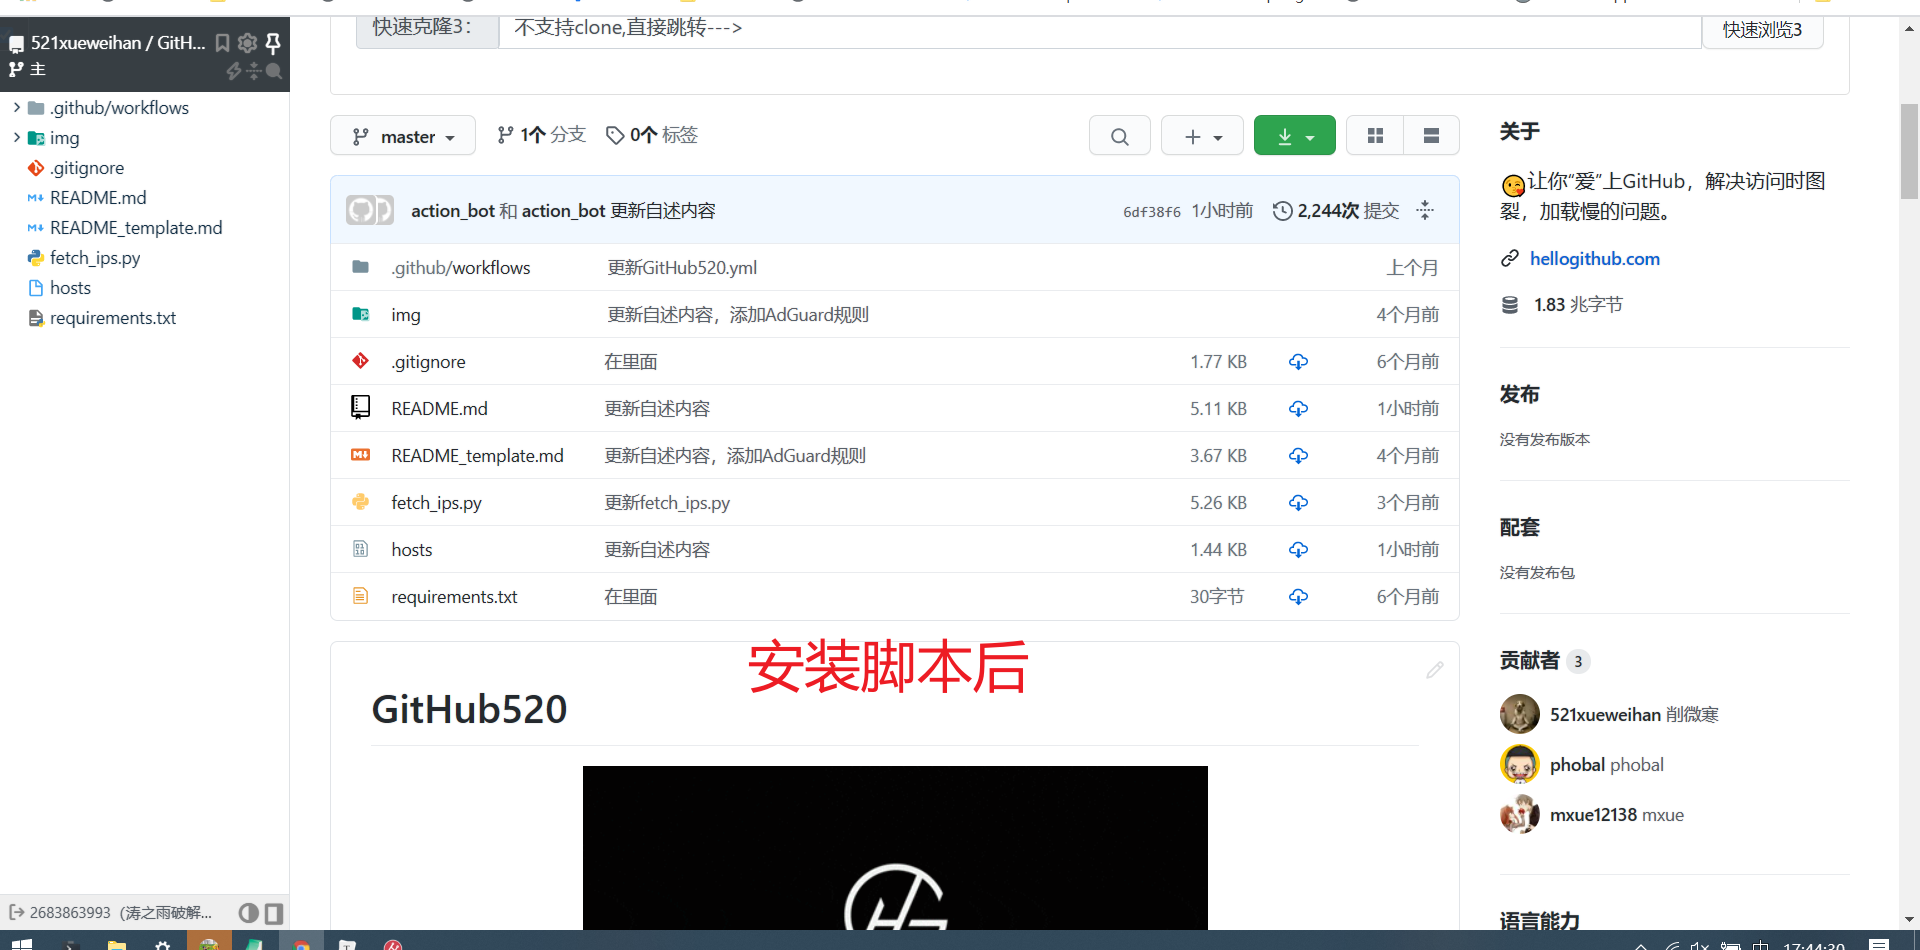1920x950 pixels.
Task: Open contributor 521xueweihan profile
Action: click(1605, 715)
